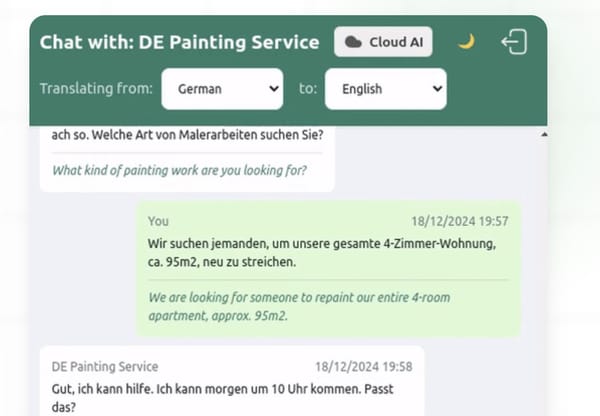Click the 19:58 message timestamp
This screenshot has height=416, width=600.
pos(363,367)
